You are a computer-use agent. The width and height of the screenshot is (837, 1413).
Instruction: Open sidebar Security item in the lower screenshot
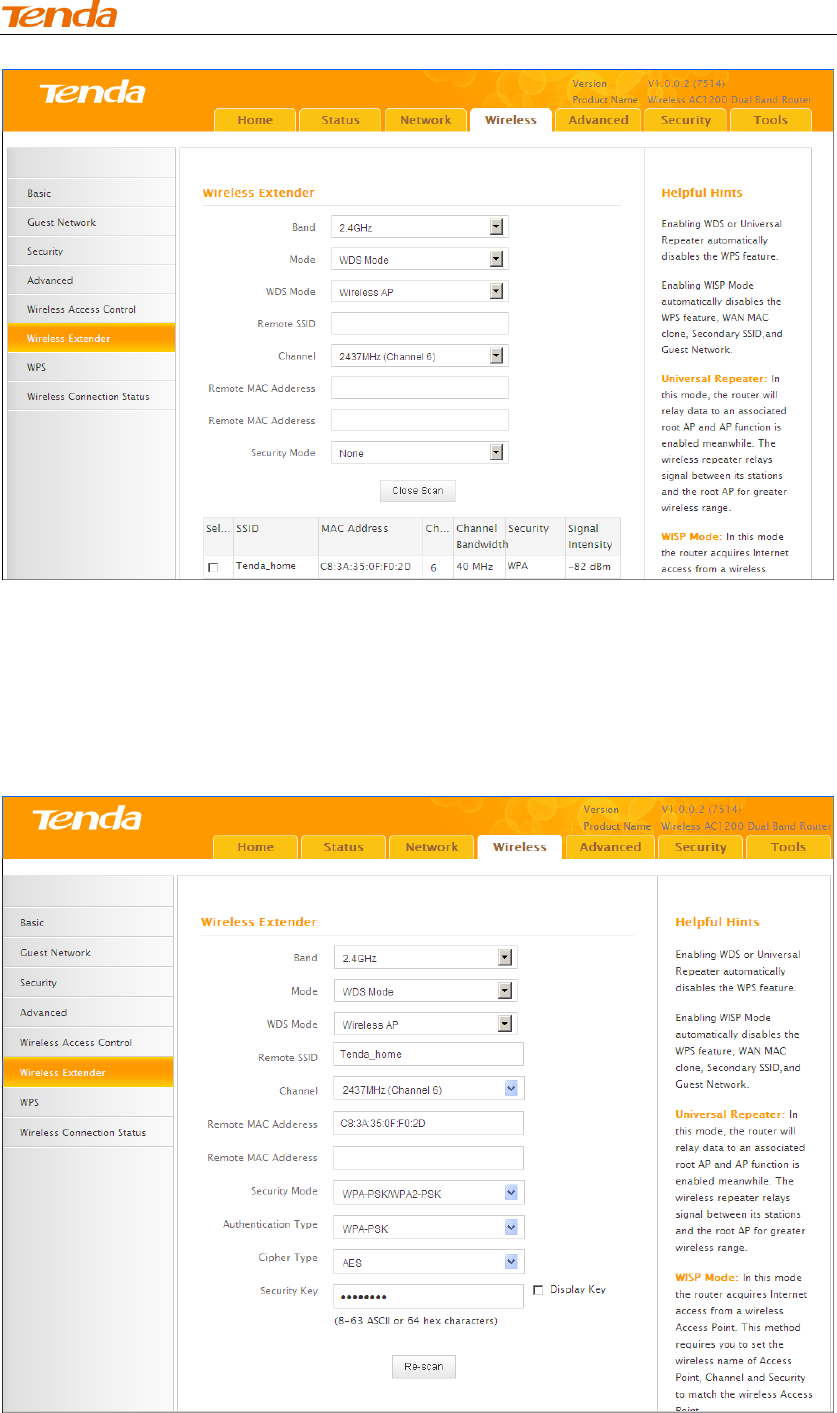pos(87,982)
